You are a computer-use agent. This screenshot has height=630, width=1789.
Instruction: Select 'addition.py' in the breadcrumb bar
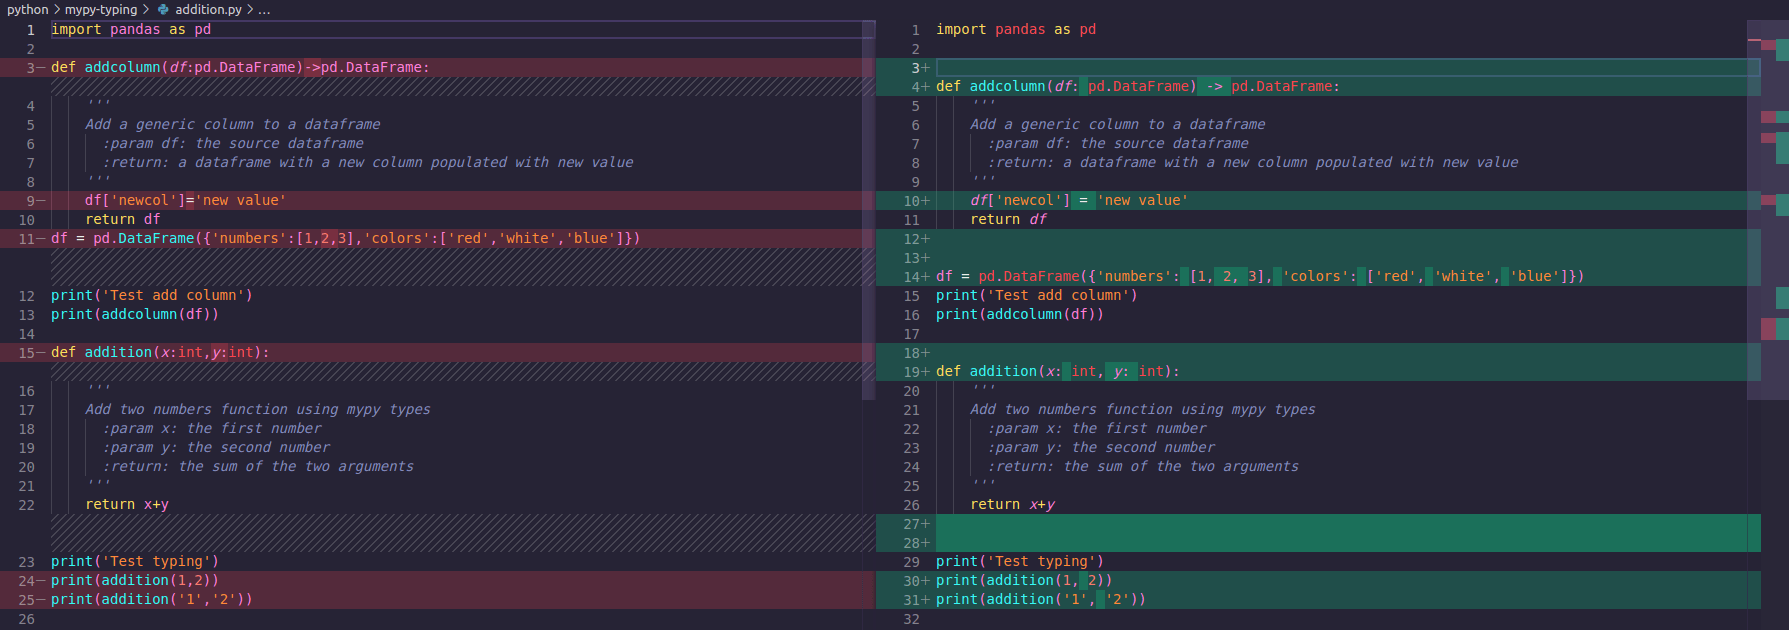point(208,9)
